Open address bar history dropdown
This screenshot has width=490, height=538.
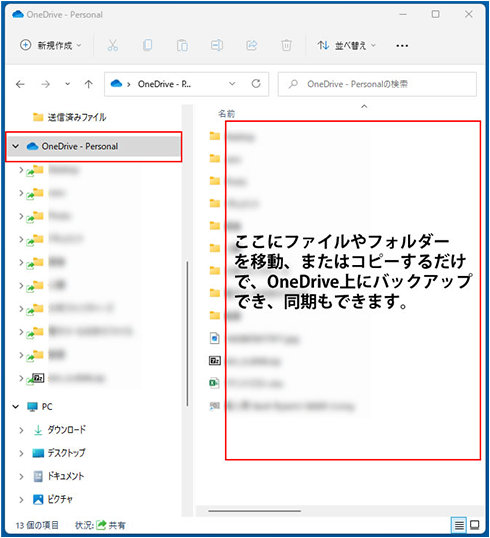[x=232, y=84]
